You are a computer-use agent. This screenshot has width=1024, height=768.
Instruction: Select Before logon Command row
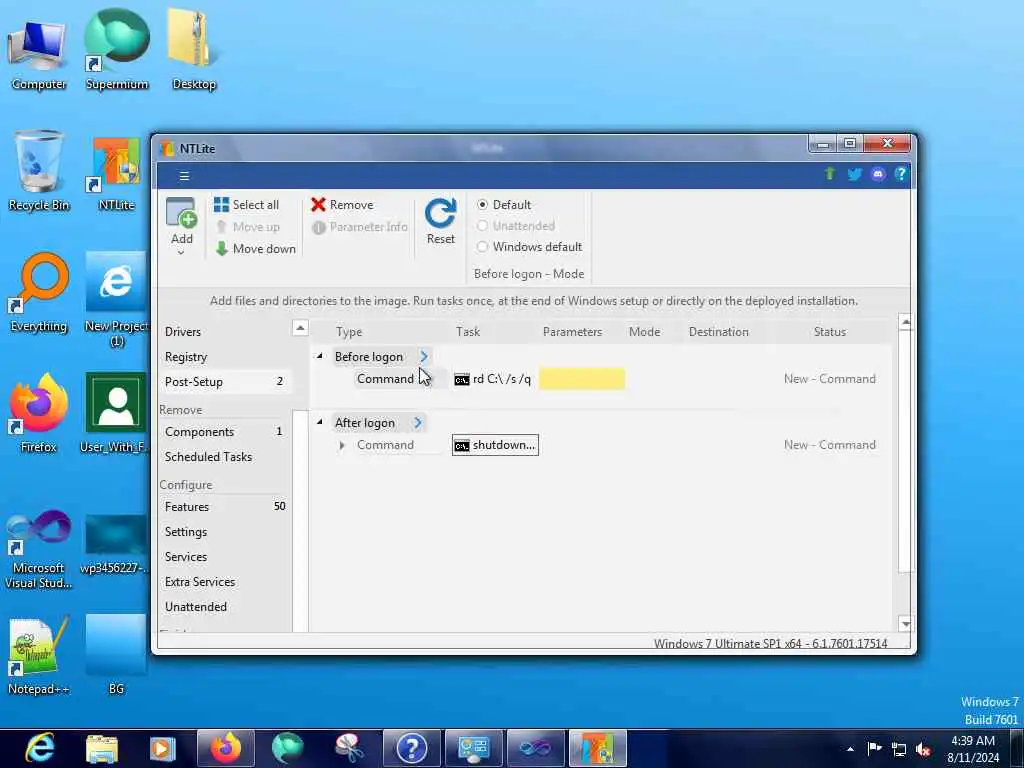pyautogui.click(x=385, y=379)
